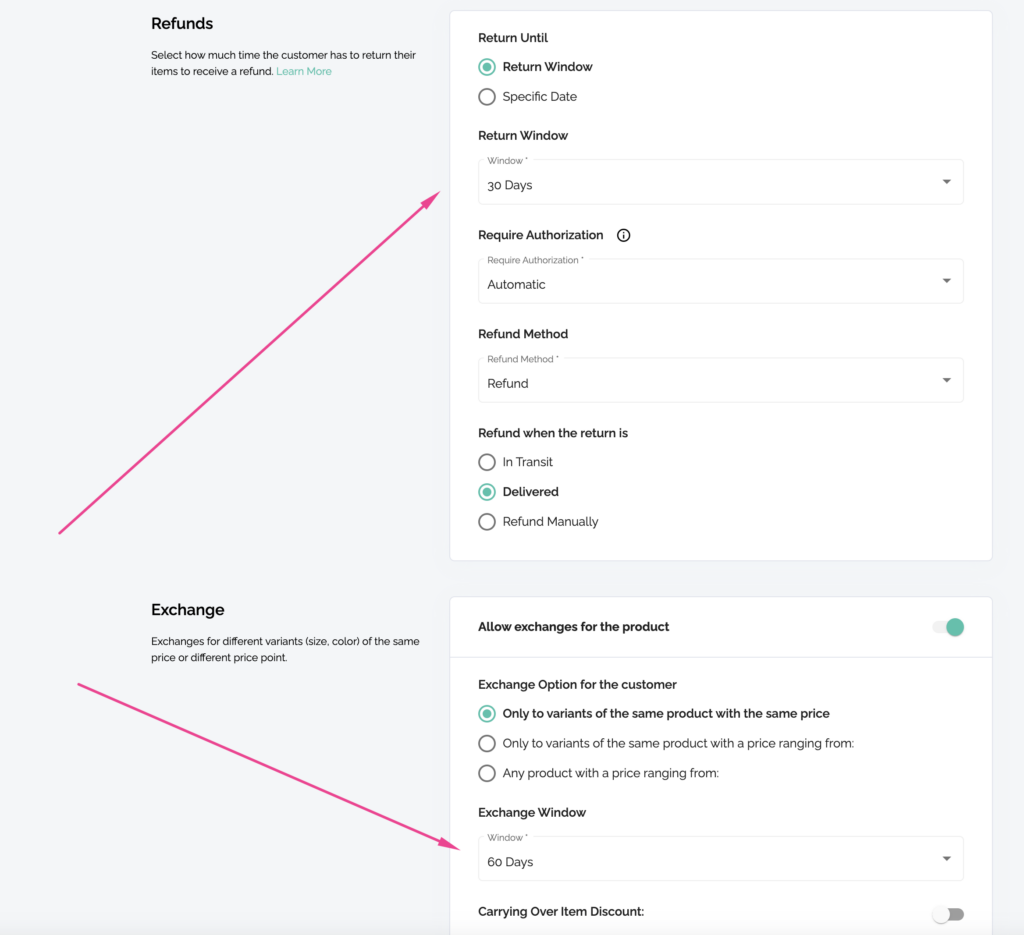Select the Return Window radio option

[487, 67]
